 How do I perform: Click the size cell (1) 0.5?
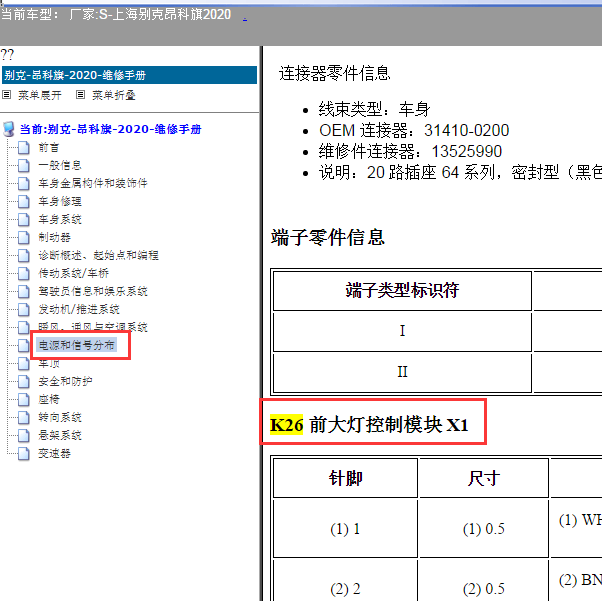pyautogui.click(x=484, y=528)
